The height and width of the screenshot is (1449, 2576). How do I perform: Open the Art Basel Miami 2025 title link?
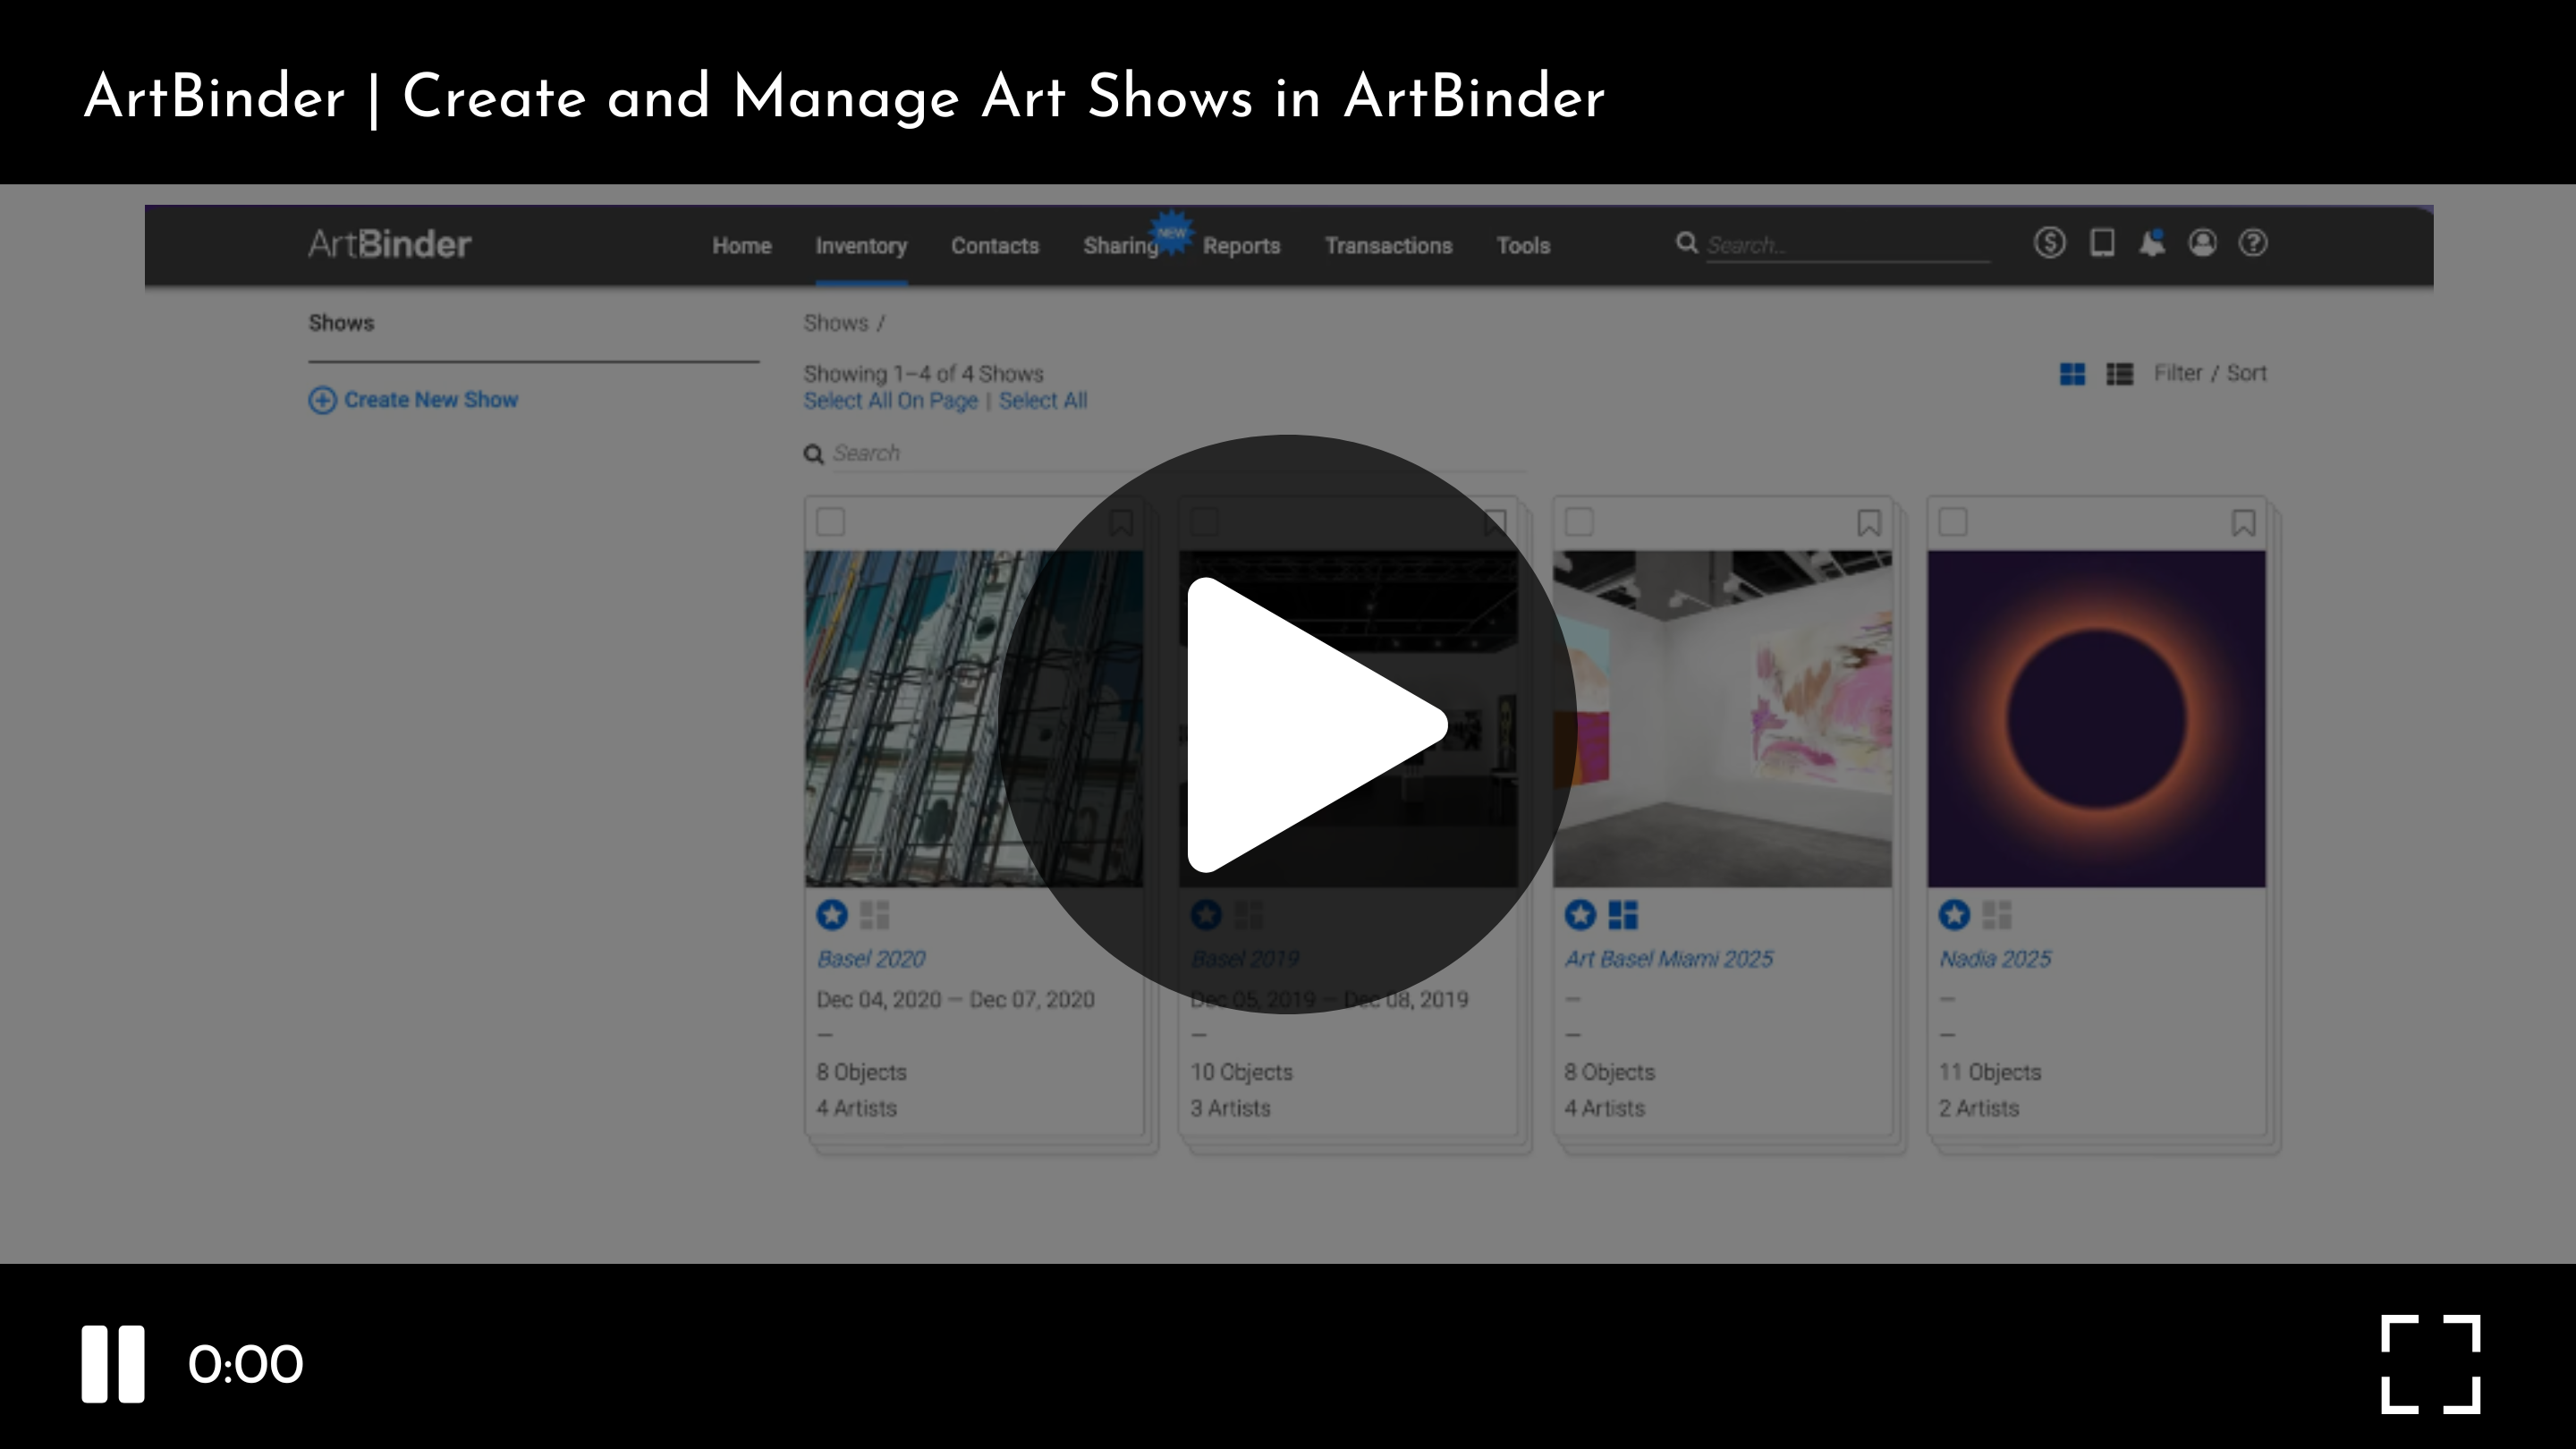(x=1668, y=959)
